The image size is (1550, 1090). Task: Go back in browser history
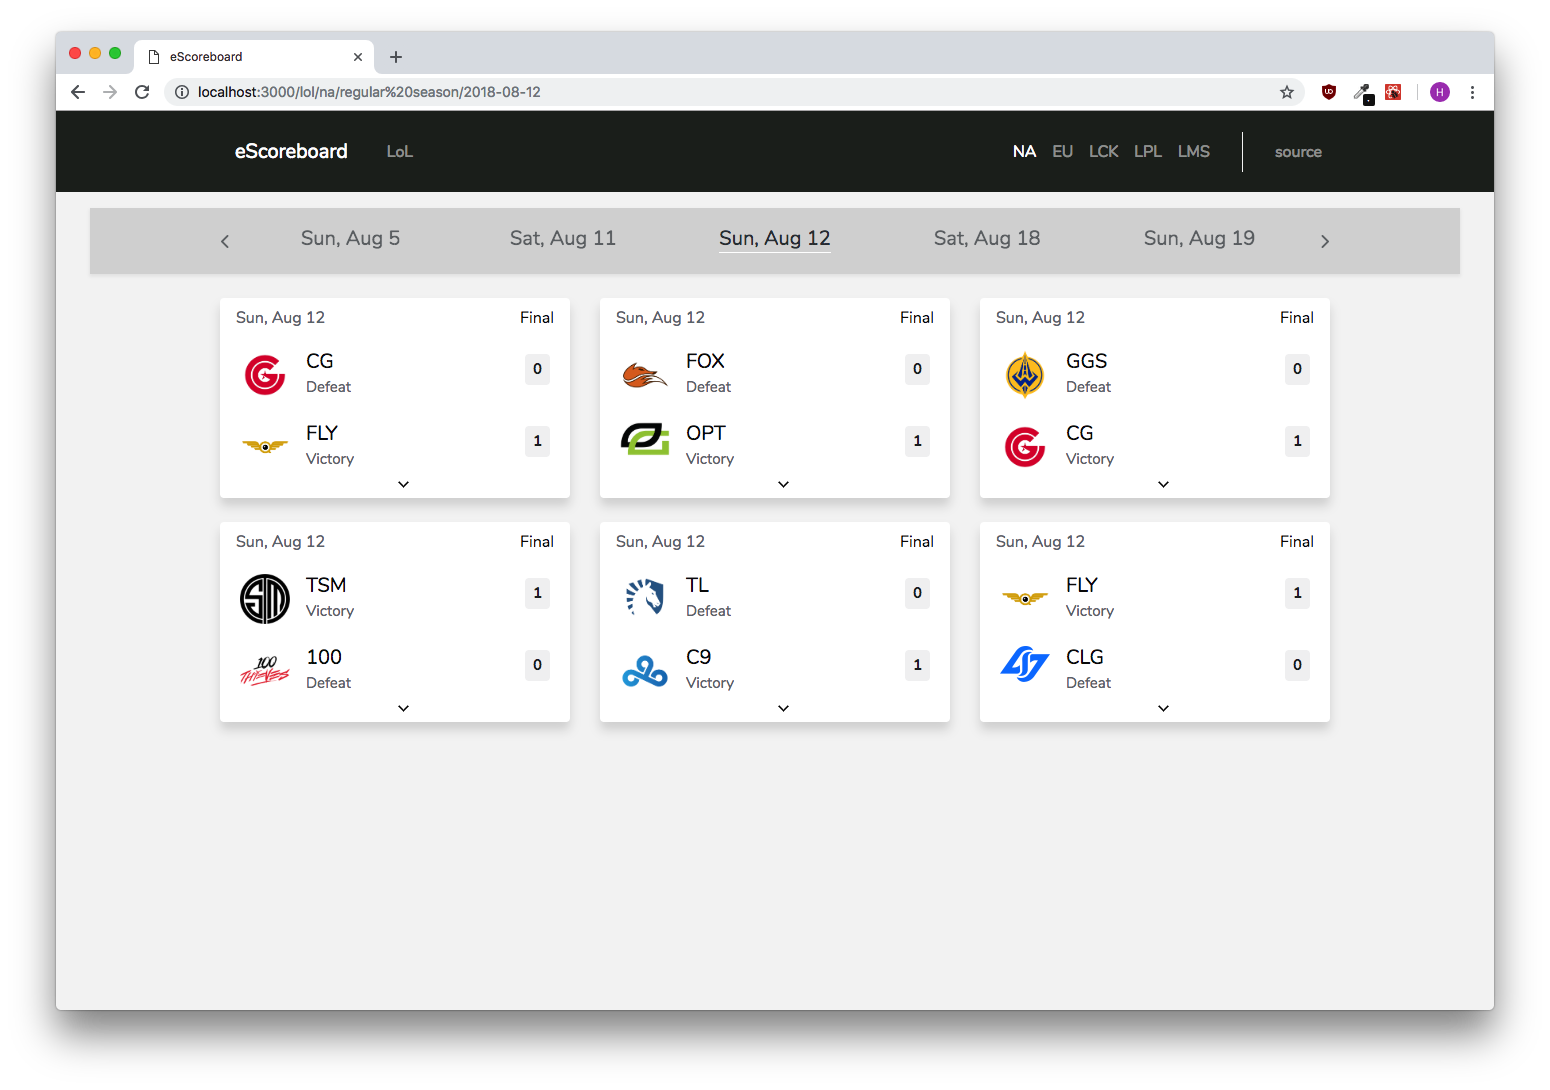click(78, 92)
